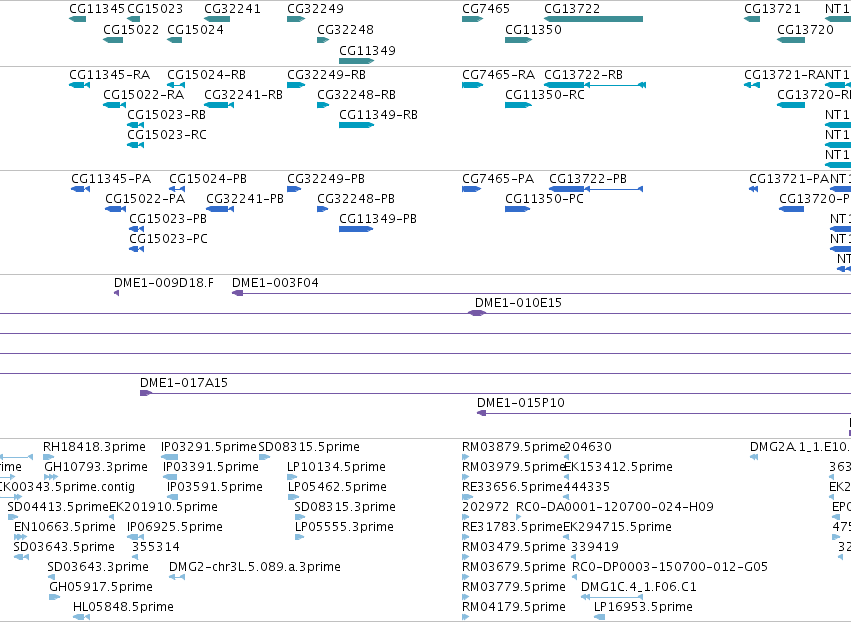Select the CG11349-PB protein label

pyautogui.click(x=378, y=219)
